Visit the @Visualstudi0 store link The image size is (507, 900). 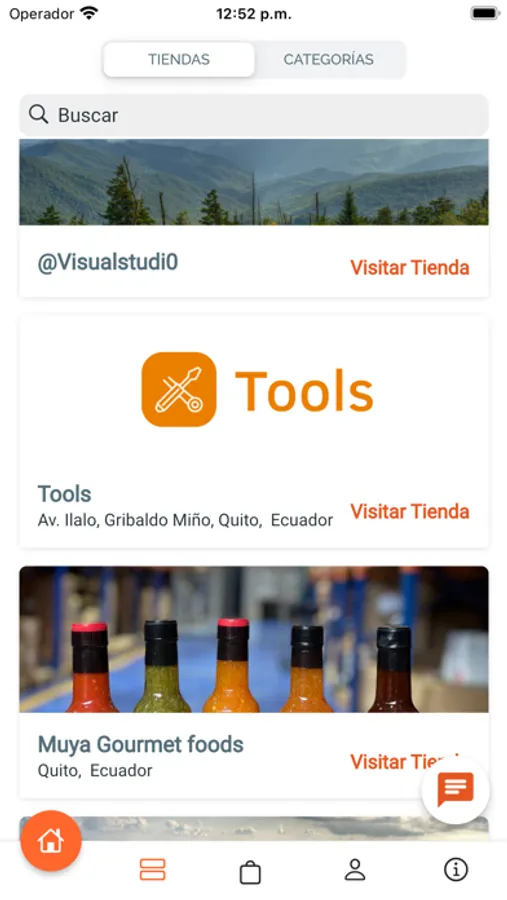click(x=409, y=267)
